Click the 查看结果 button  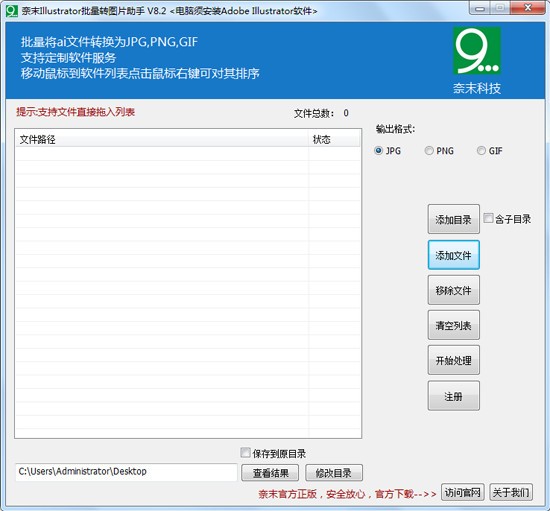coord(270,473)
